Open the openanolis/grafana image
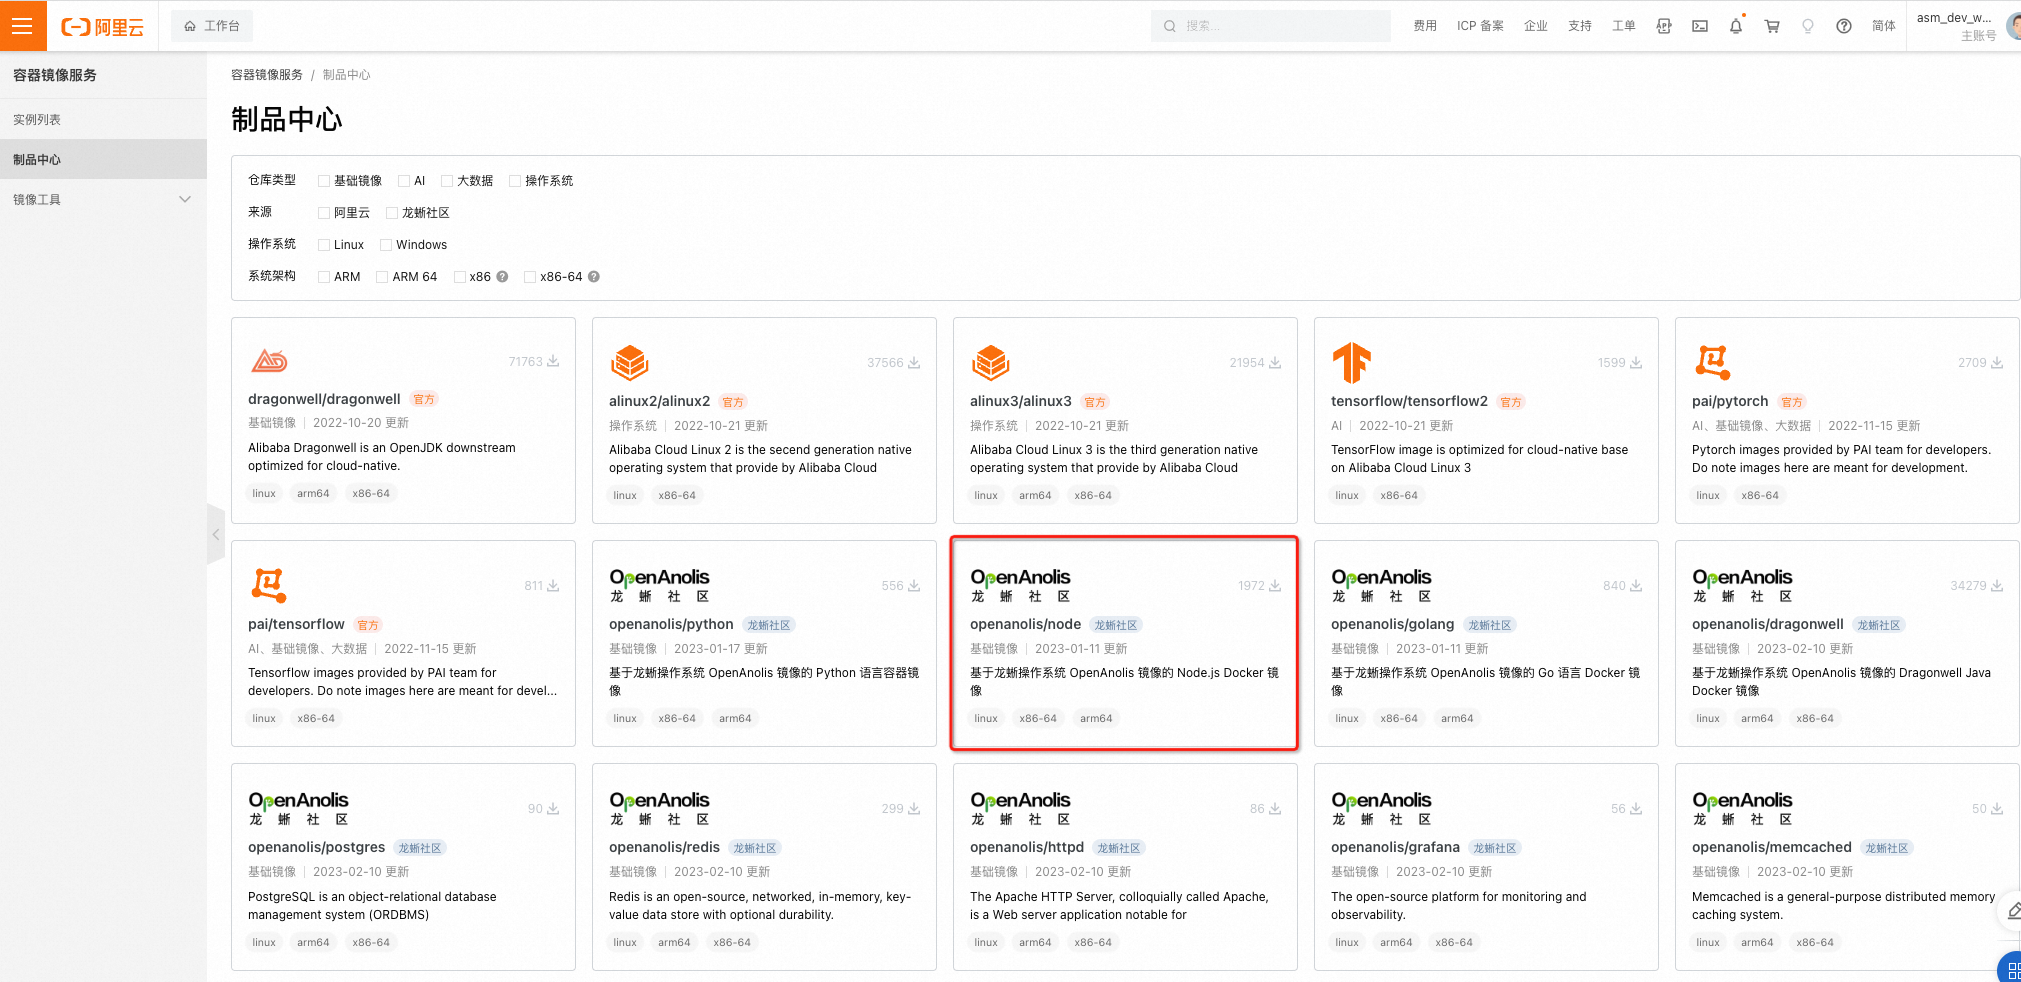 click(1395, 847)
